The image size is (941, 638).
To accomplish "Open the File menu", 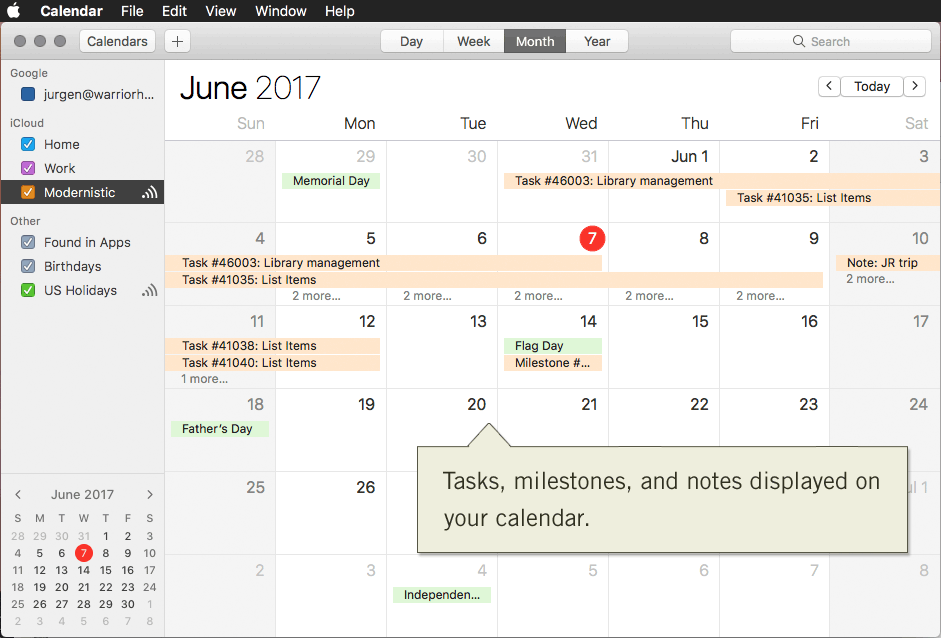I will coord(132,11).
